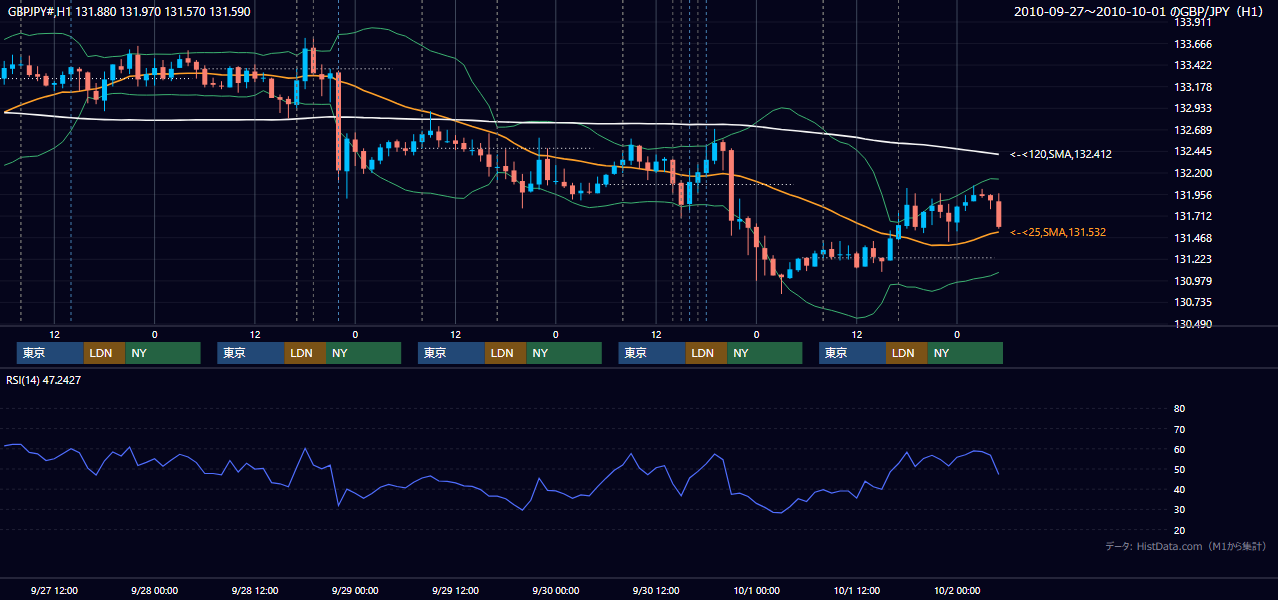Select the 25 SMA label reading 131.532
1278x600 pixels.
[x=1058, y=232]
